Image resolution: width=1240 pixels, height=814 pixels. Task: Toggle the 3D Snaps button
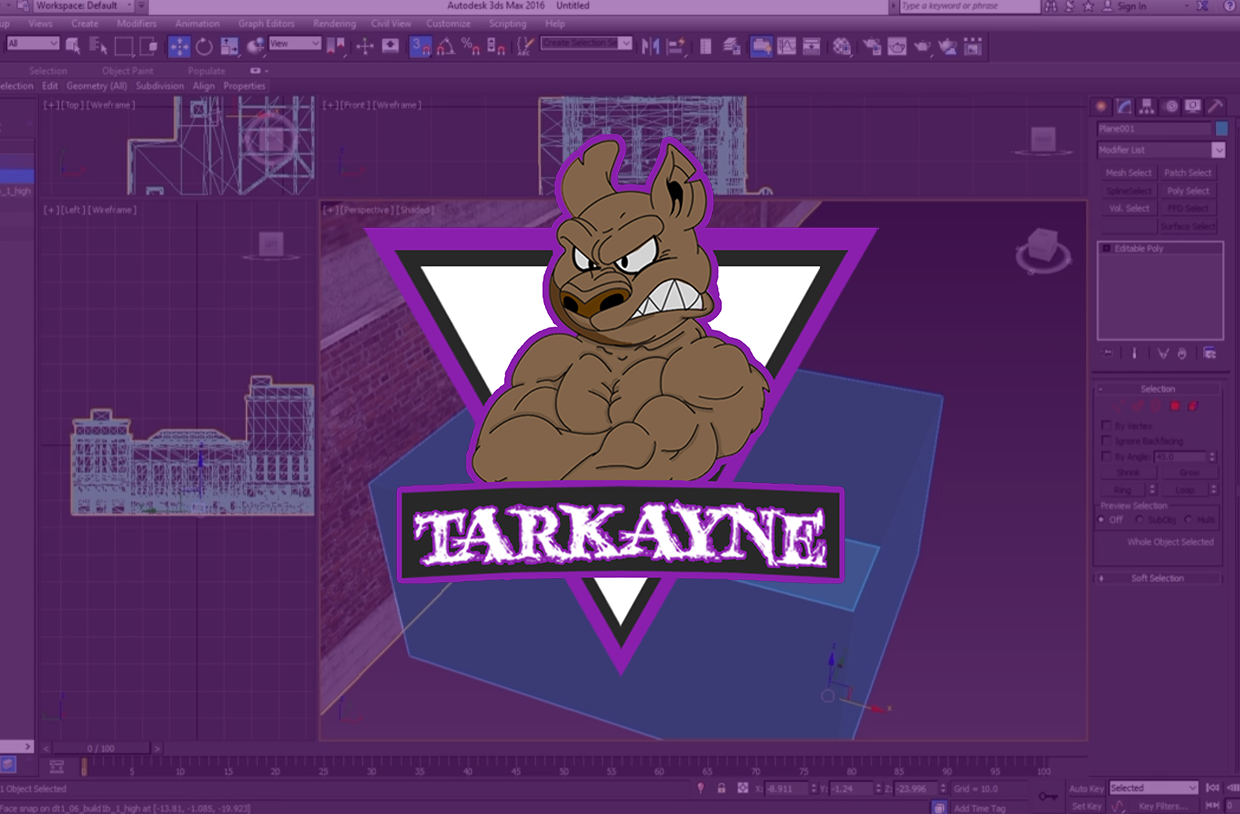421,46
